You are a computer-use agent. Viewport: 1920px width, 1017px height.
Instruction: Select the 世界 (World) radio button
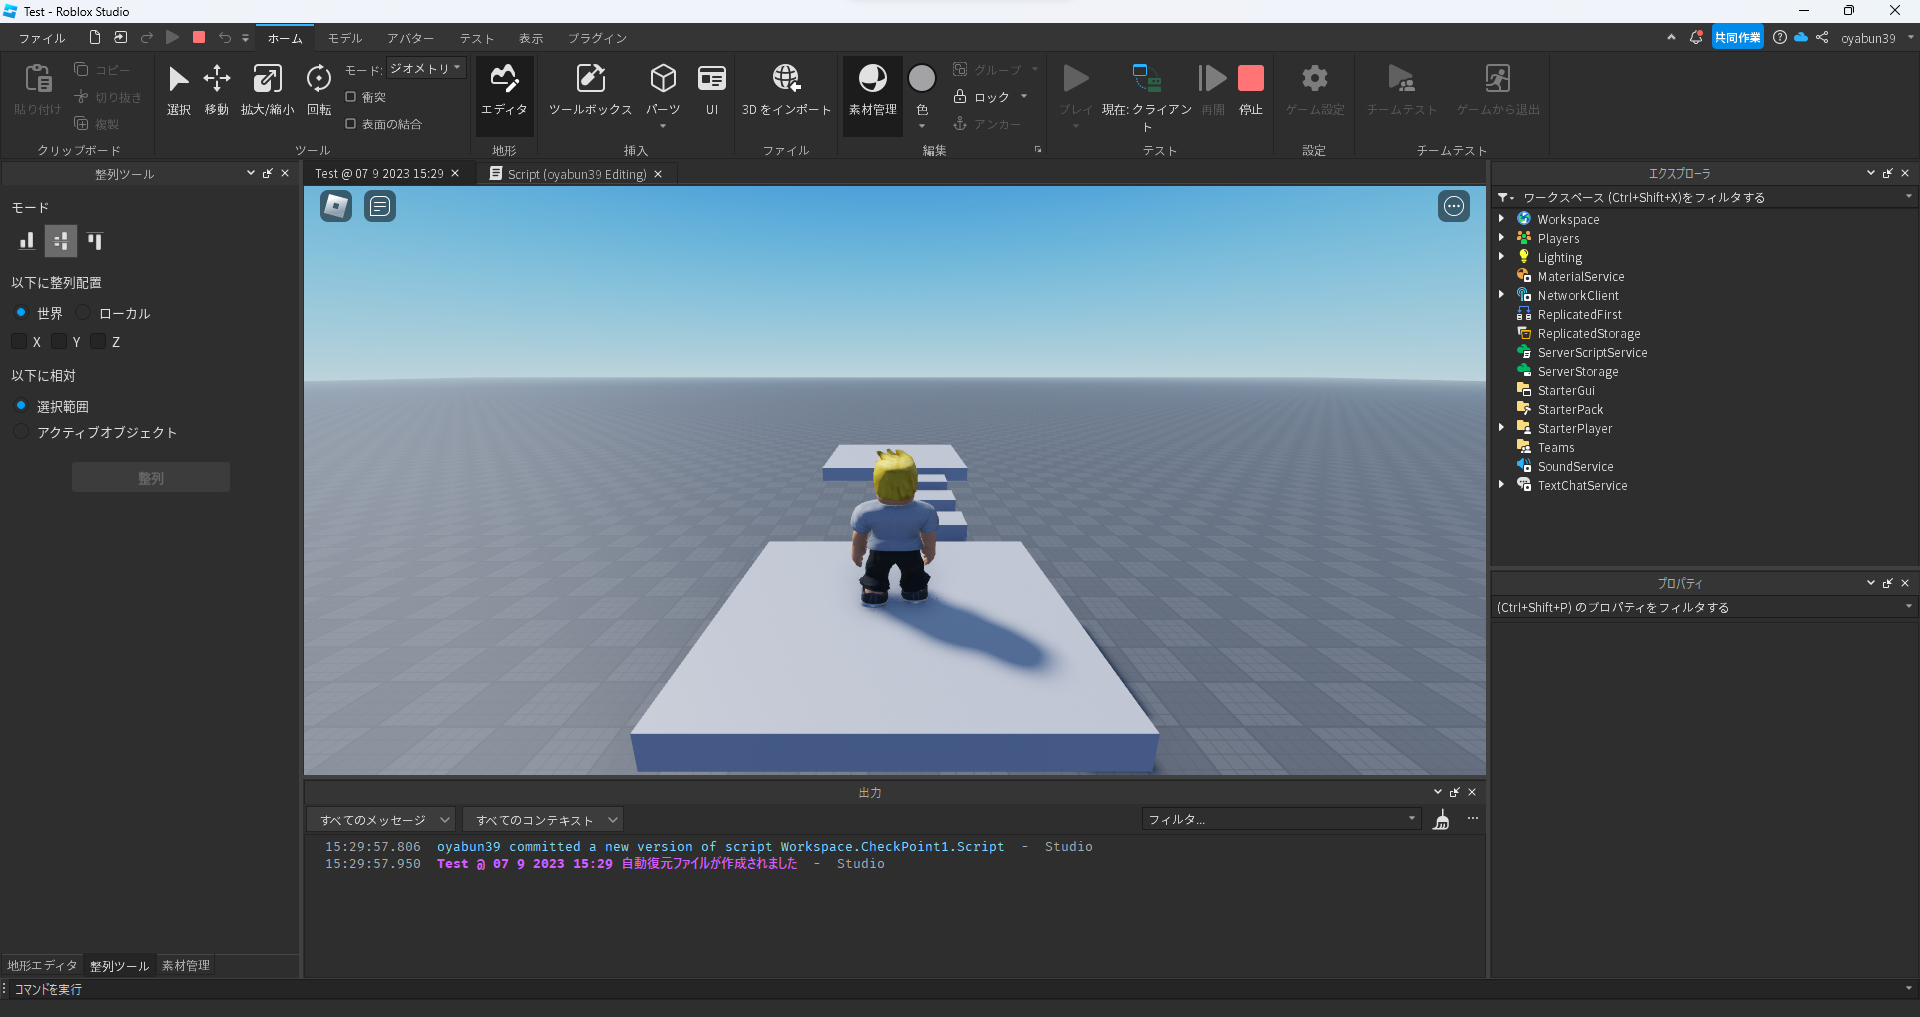pos(21,313)
